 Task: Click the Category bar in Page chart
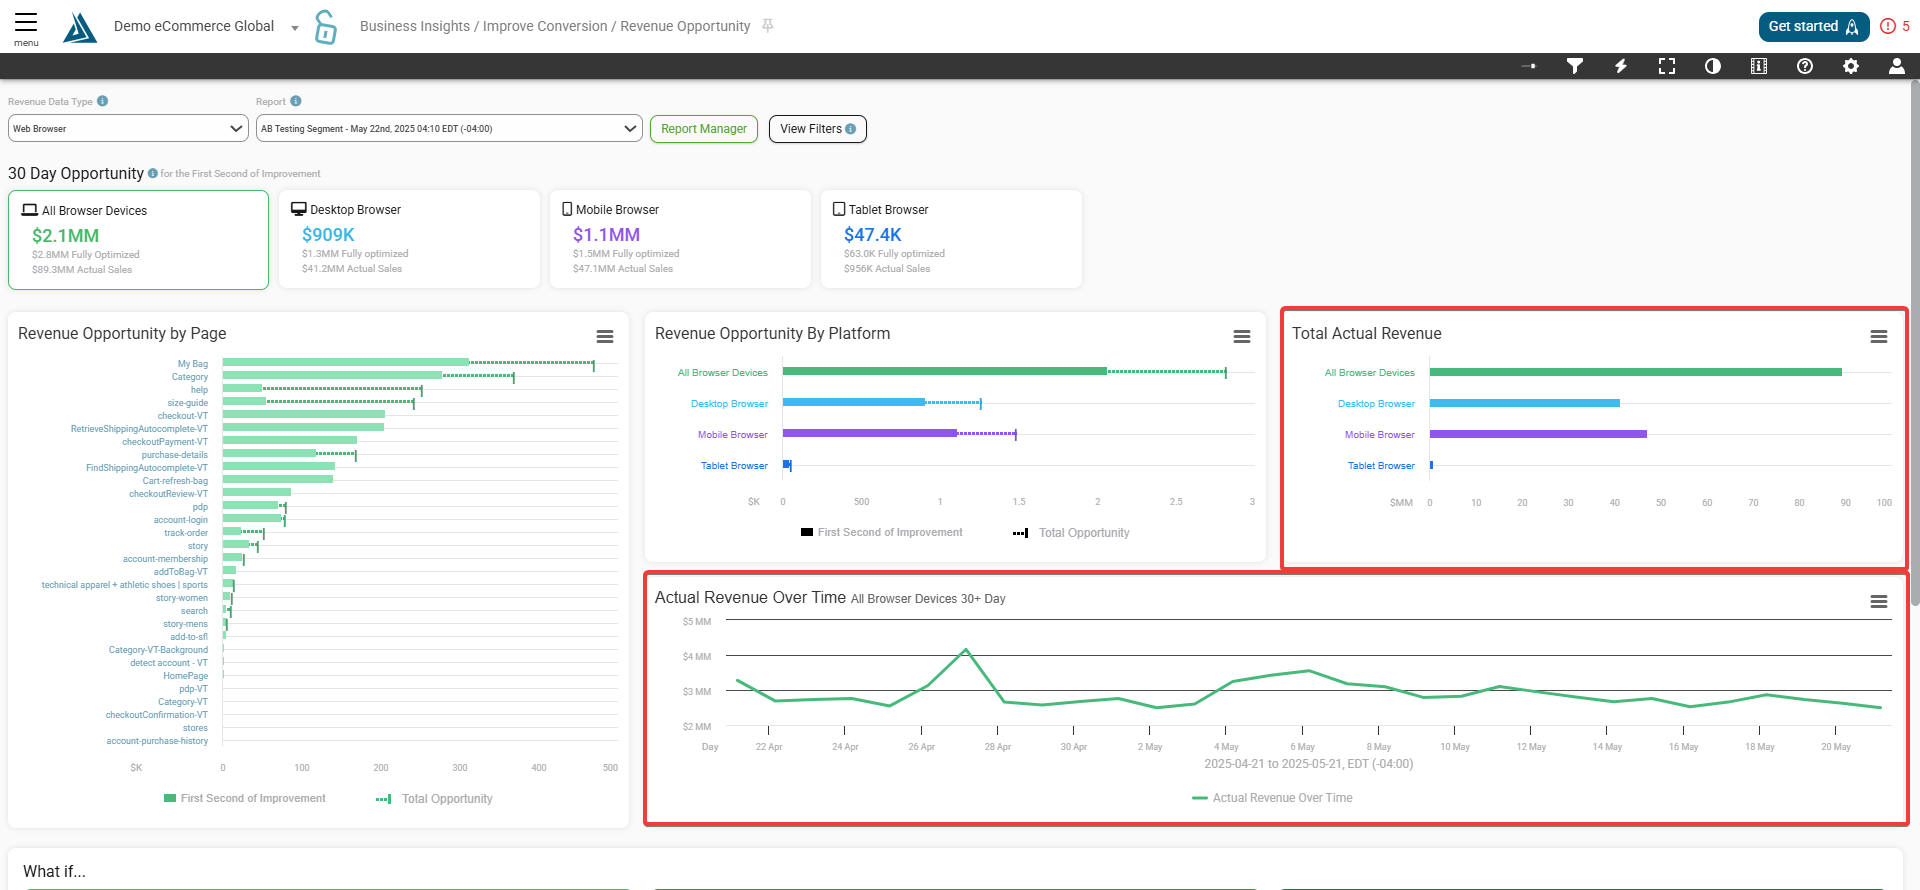[332, 375]
